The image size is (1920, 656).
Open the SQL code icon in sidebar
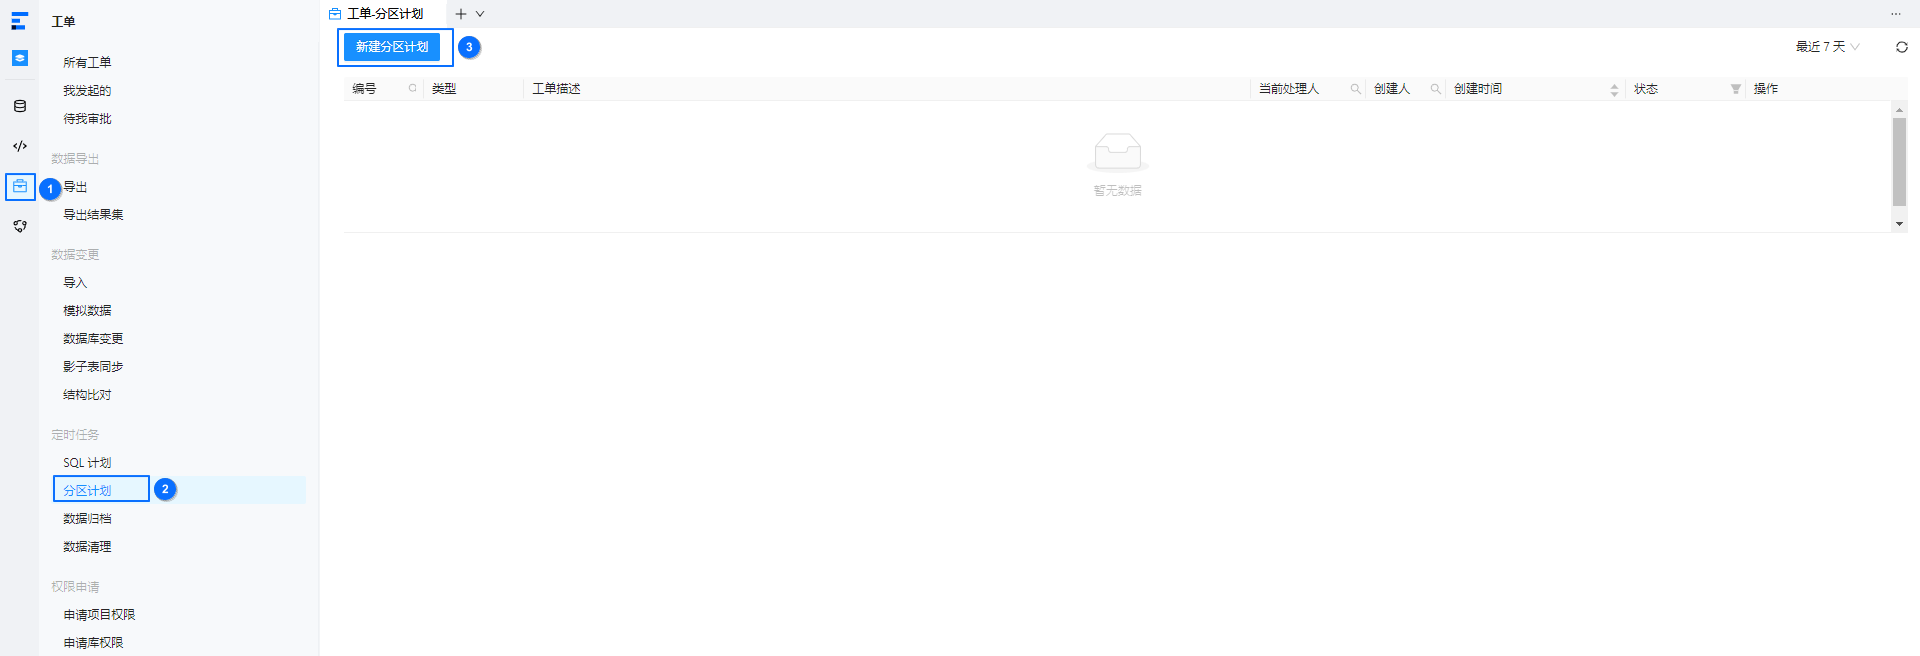coord(20,146)
